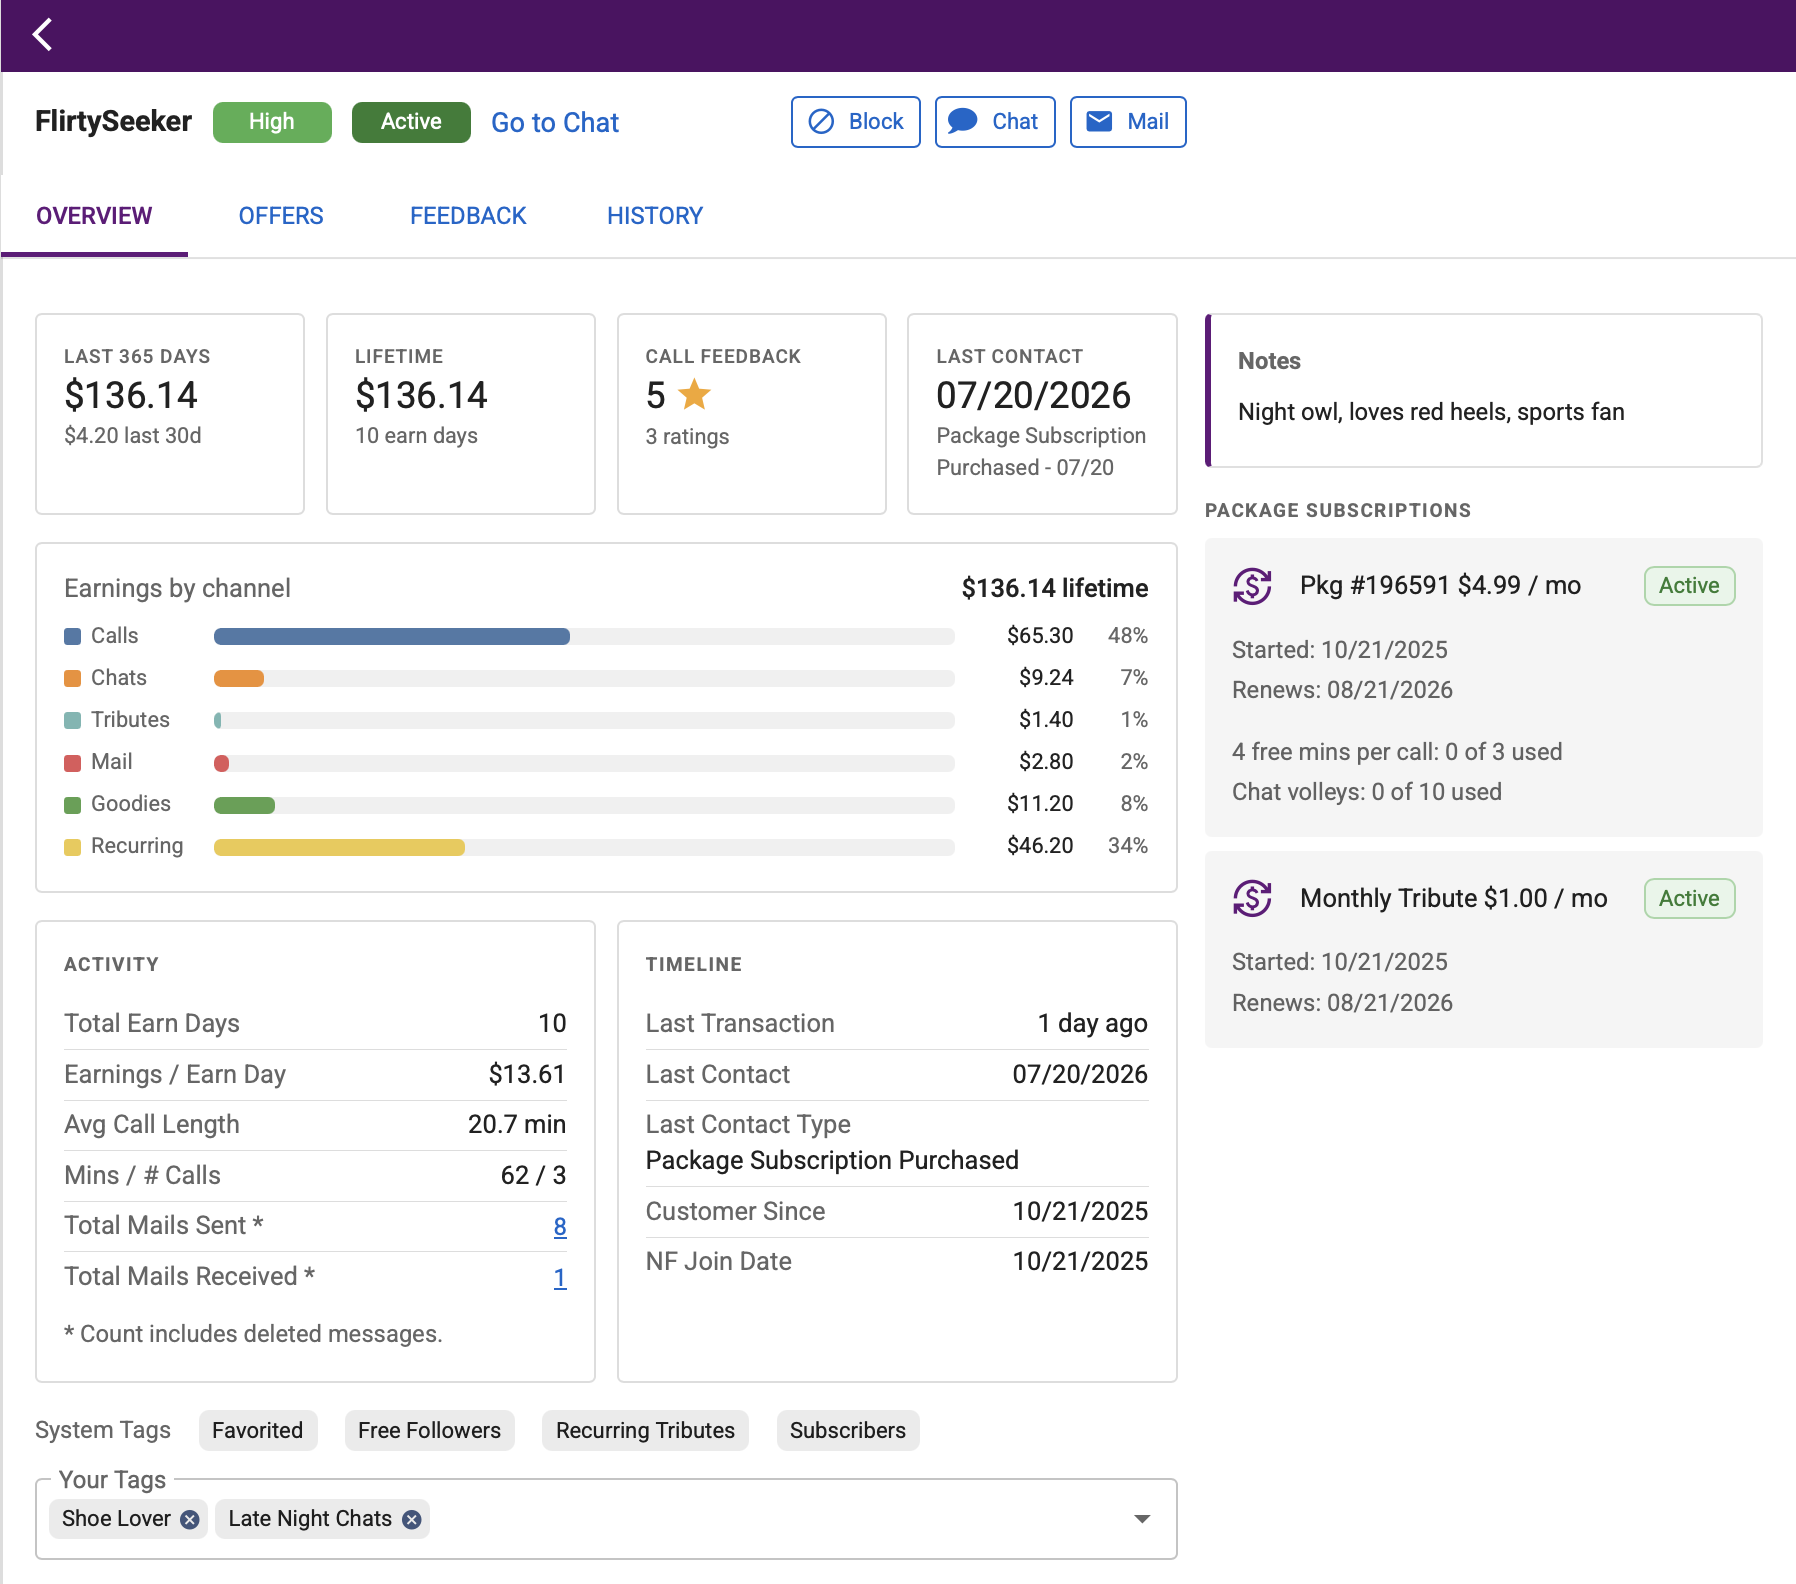The width and height of the screenshot is (1796, 1584).
Task: Click 'Monthly Tribute $1.00 / mo' title
Action: [x=1453, y=898]
